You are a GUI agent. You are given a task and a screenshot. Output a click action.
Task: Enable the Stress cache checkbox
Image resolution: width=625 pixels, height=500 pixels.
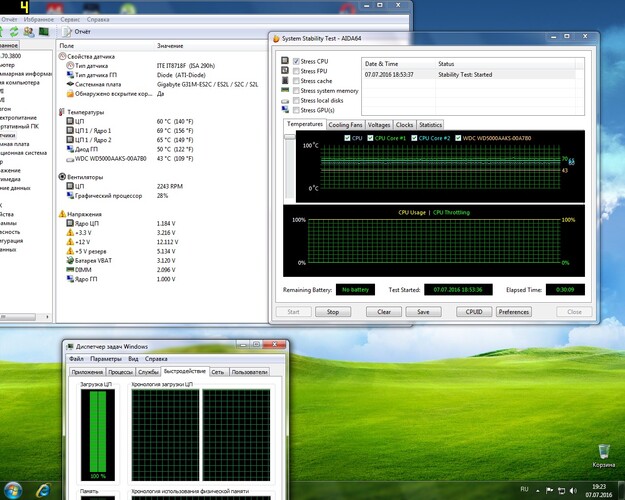coord(296,81)
